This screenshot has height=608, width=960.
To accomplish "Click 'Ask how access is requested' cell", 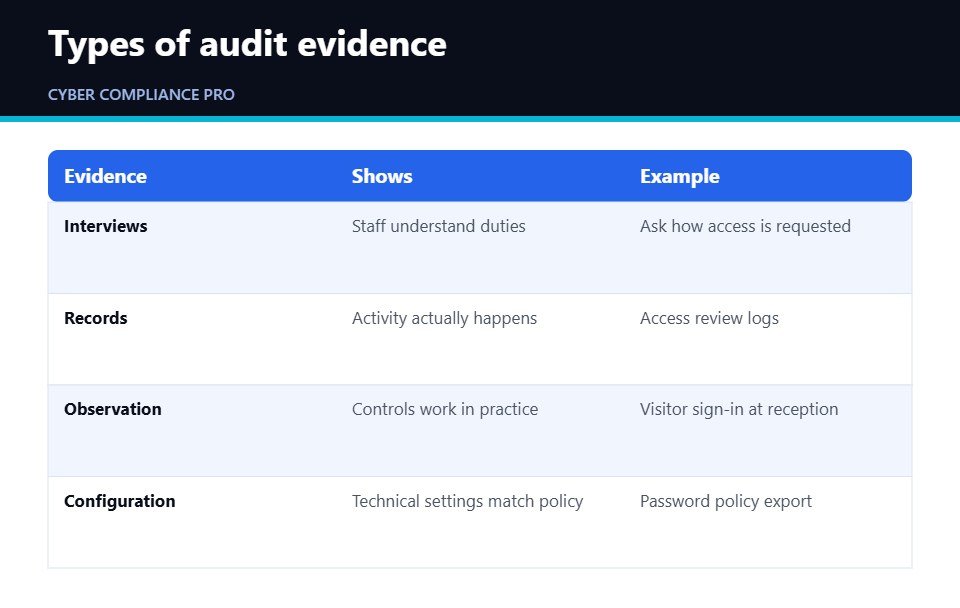I will (745, 226).
